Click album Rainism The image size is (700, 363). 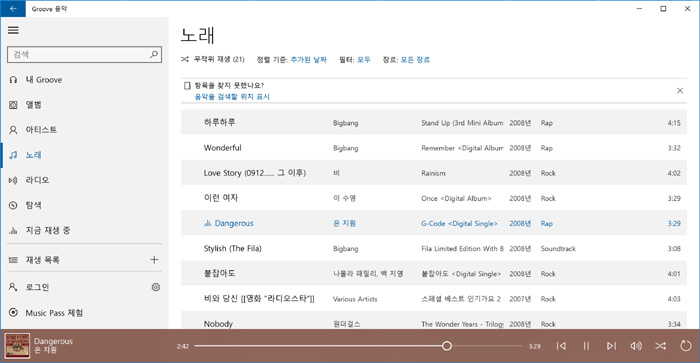tap(433, 173)
